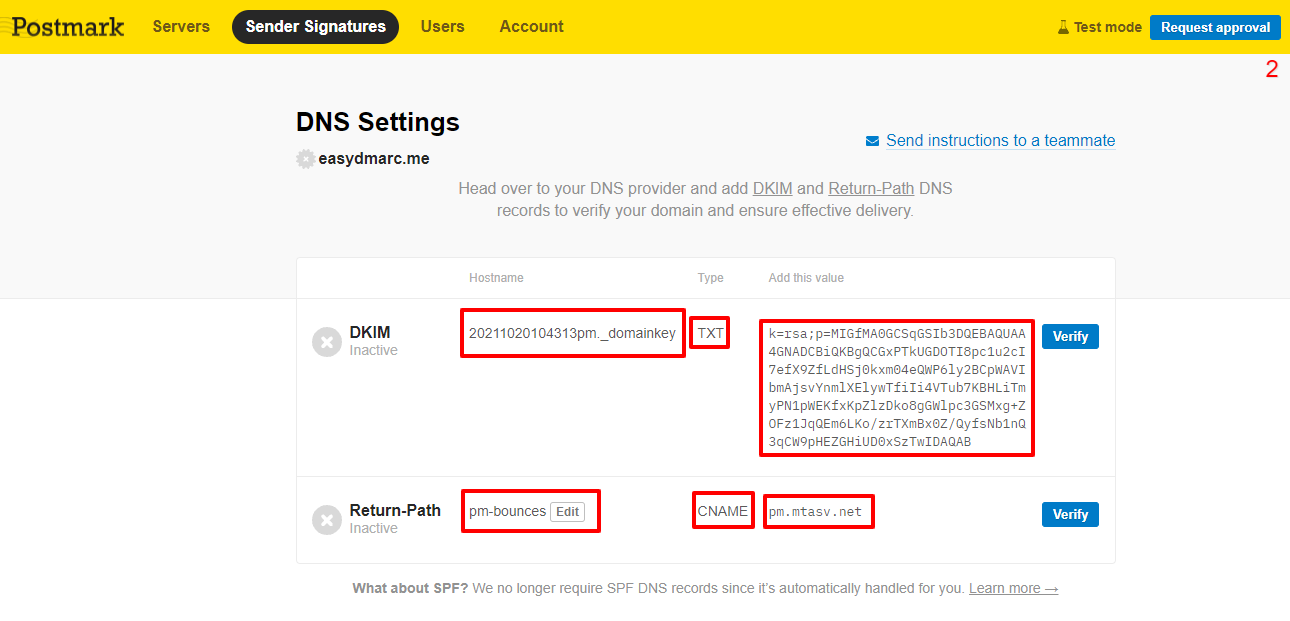Open Send instructions to a teammate link
1290x621 pixels.
coord(1000,141)
